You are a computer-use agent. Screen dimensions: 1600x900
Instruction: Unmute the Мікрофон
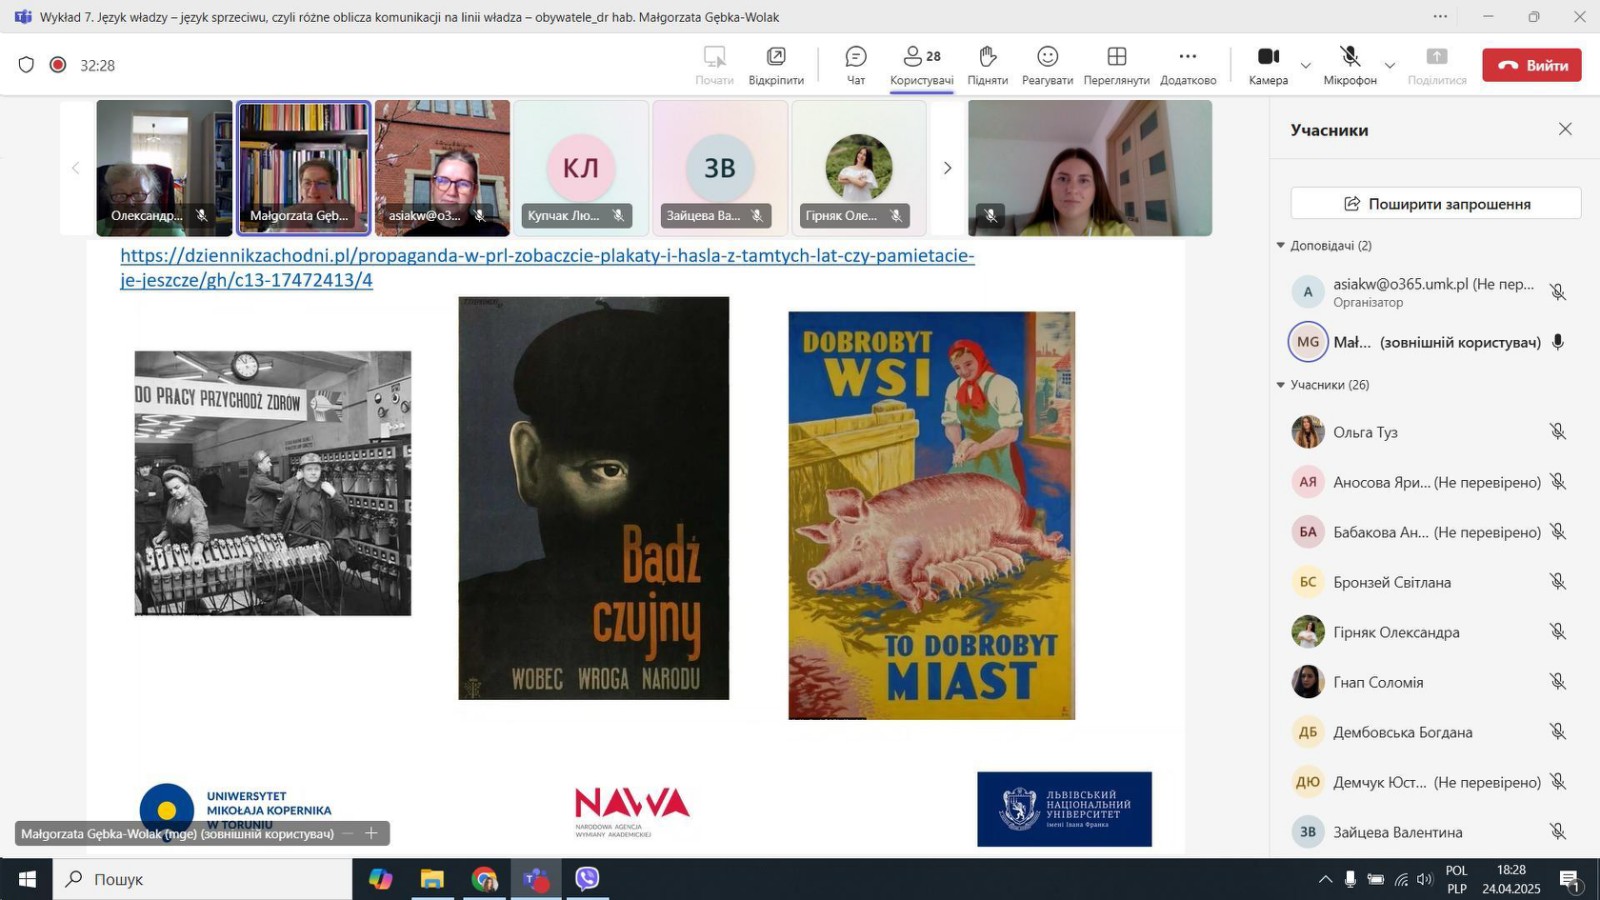click(x=1350, y=65)
